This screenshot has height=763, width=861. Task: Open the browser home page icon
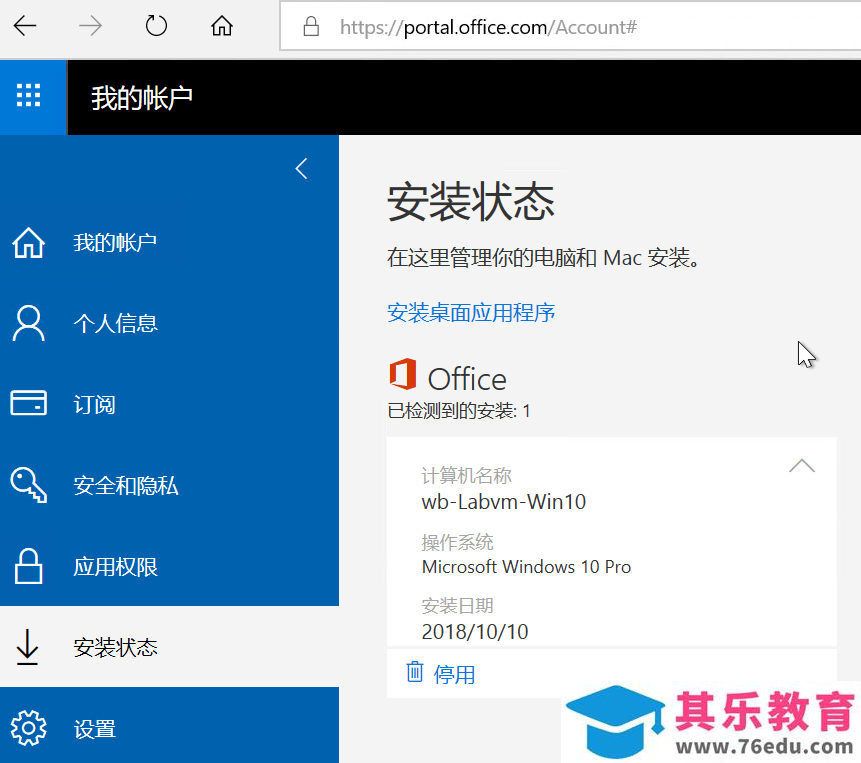(222, 26)
